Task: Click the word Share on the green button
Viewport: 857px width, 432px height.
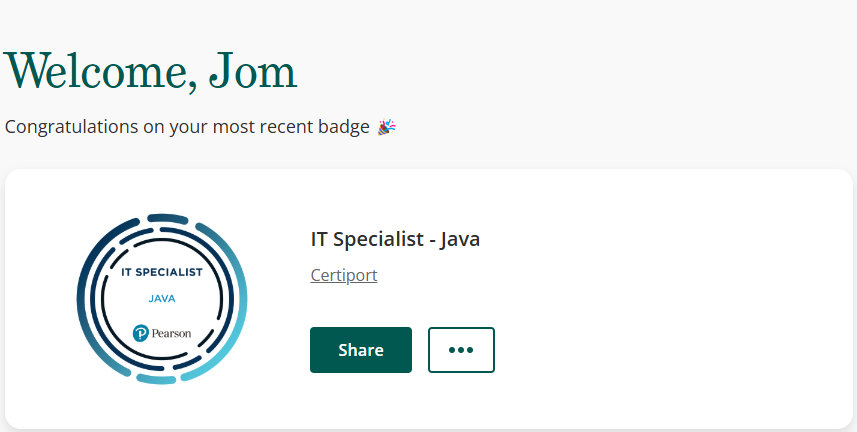Action: click(x=361, y=350)
